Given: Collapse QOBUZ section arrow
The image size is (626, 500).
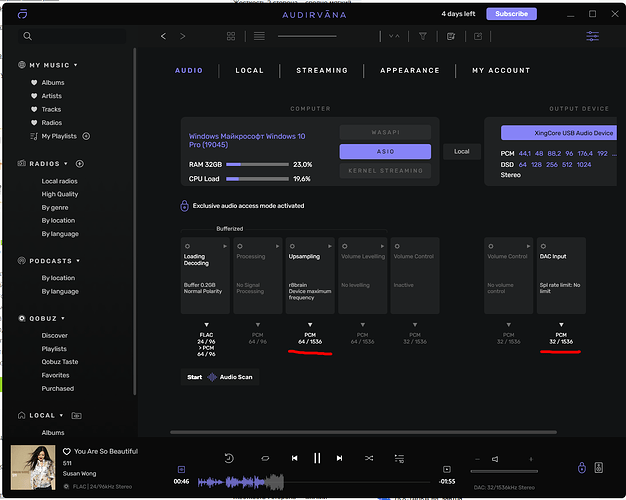Looking at the screenshot, I should (63, 319).
